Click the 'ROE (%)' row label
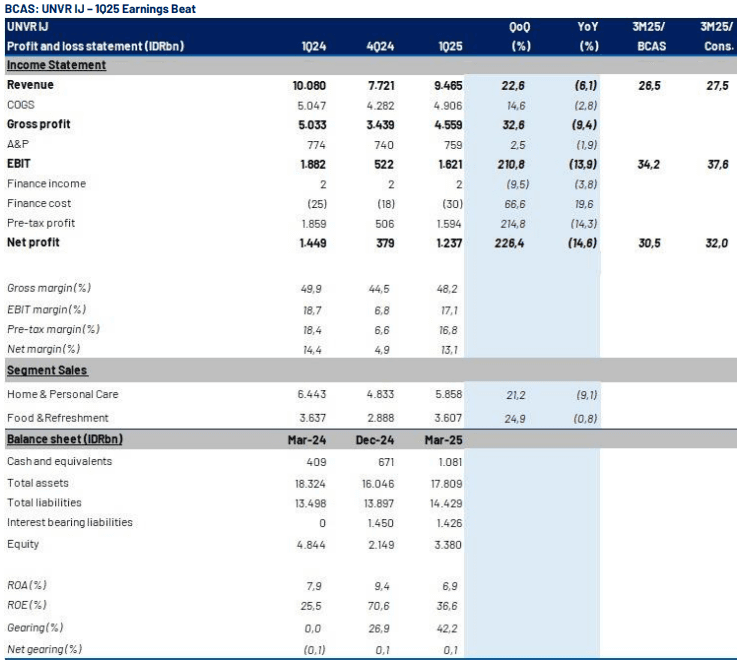This screenshot has width=747, height=663. pyautogui.click(x=27, y=605)
